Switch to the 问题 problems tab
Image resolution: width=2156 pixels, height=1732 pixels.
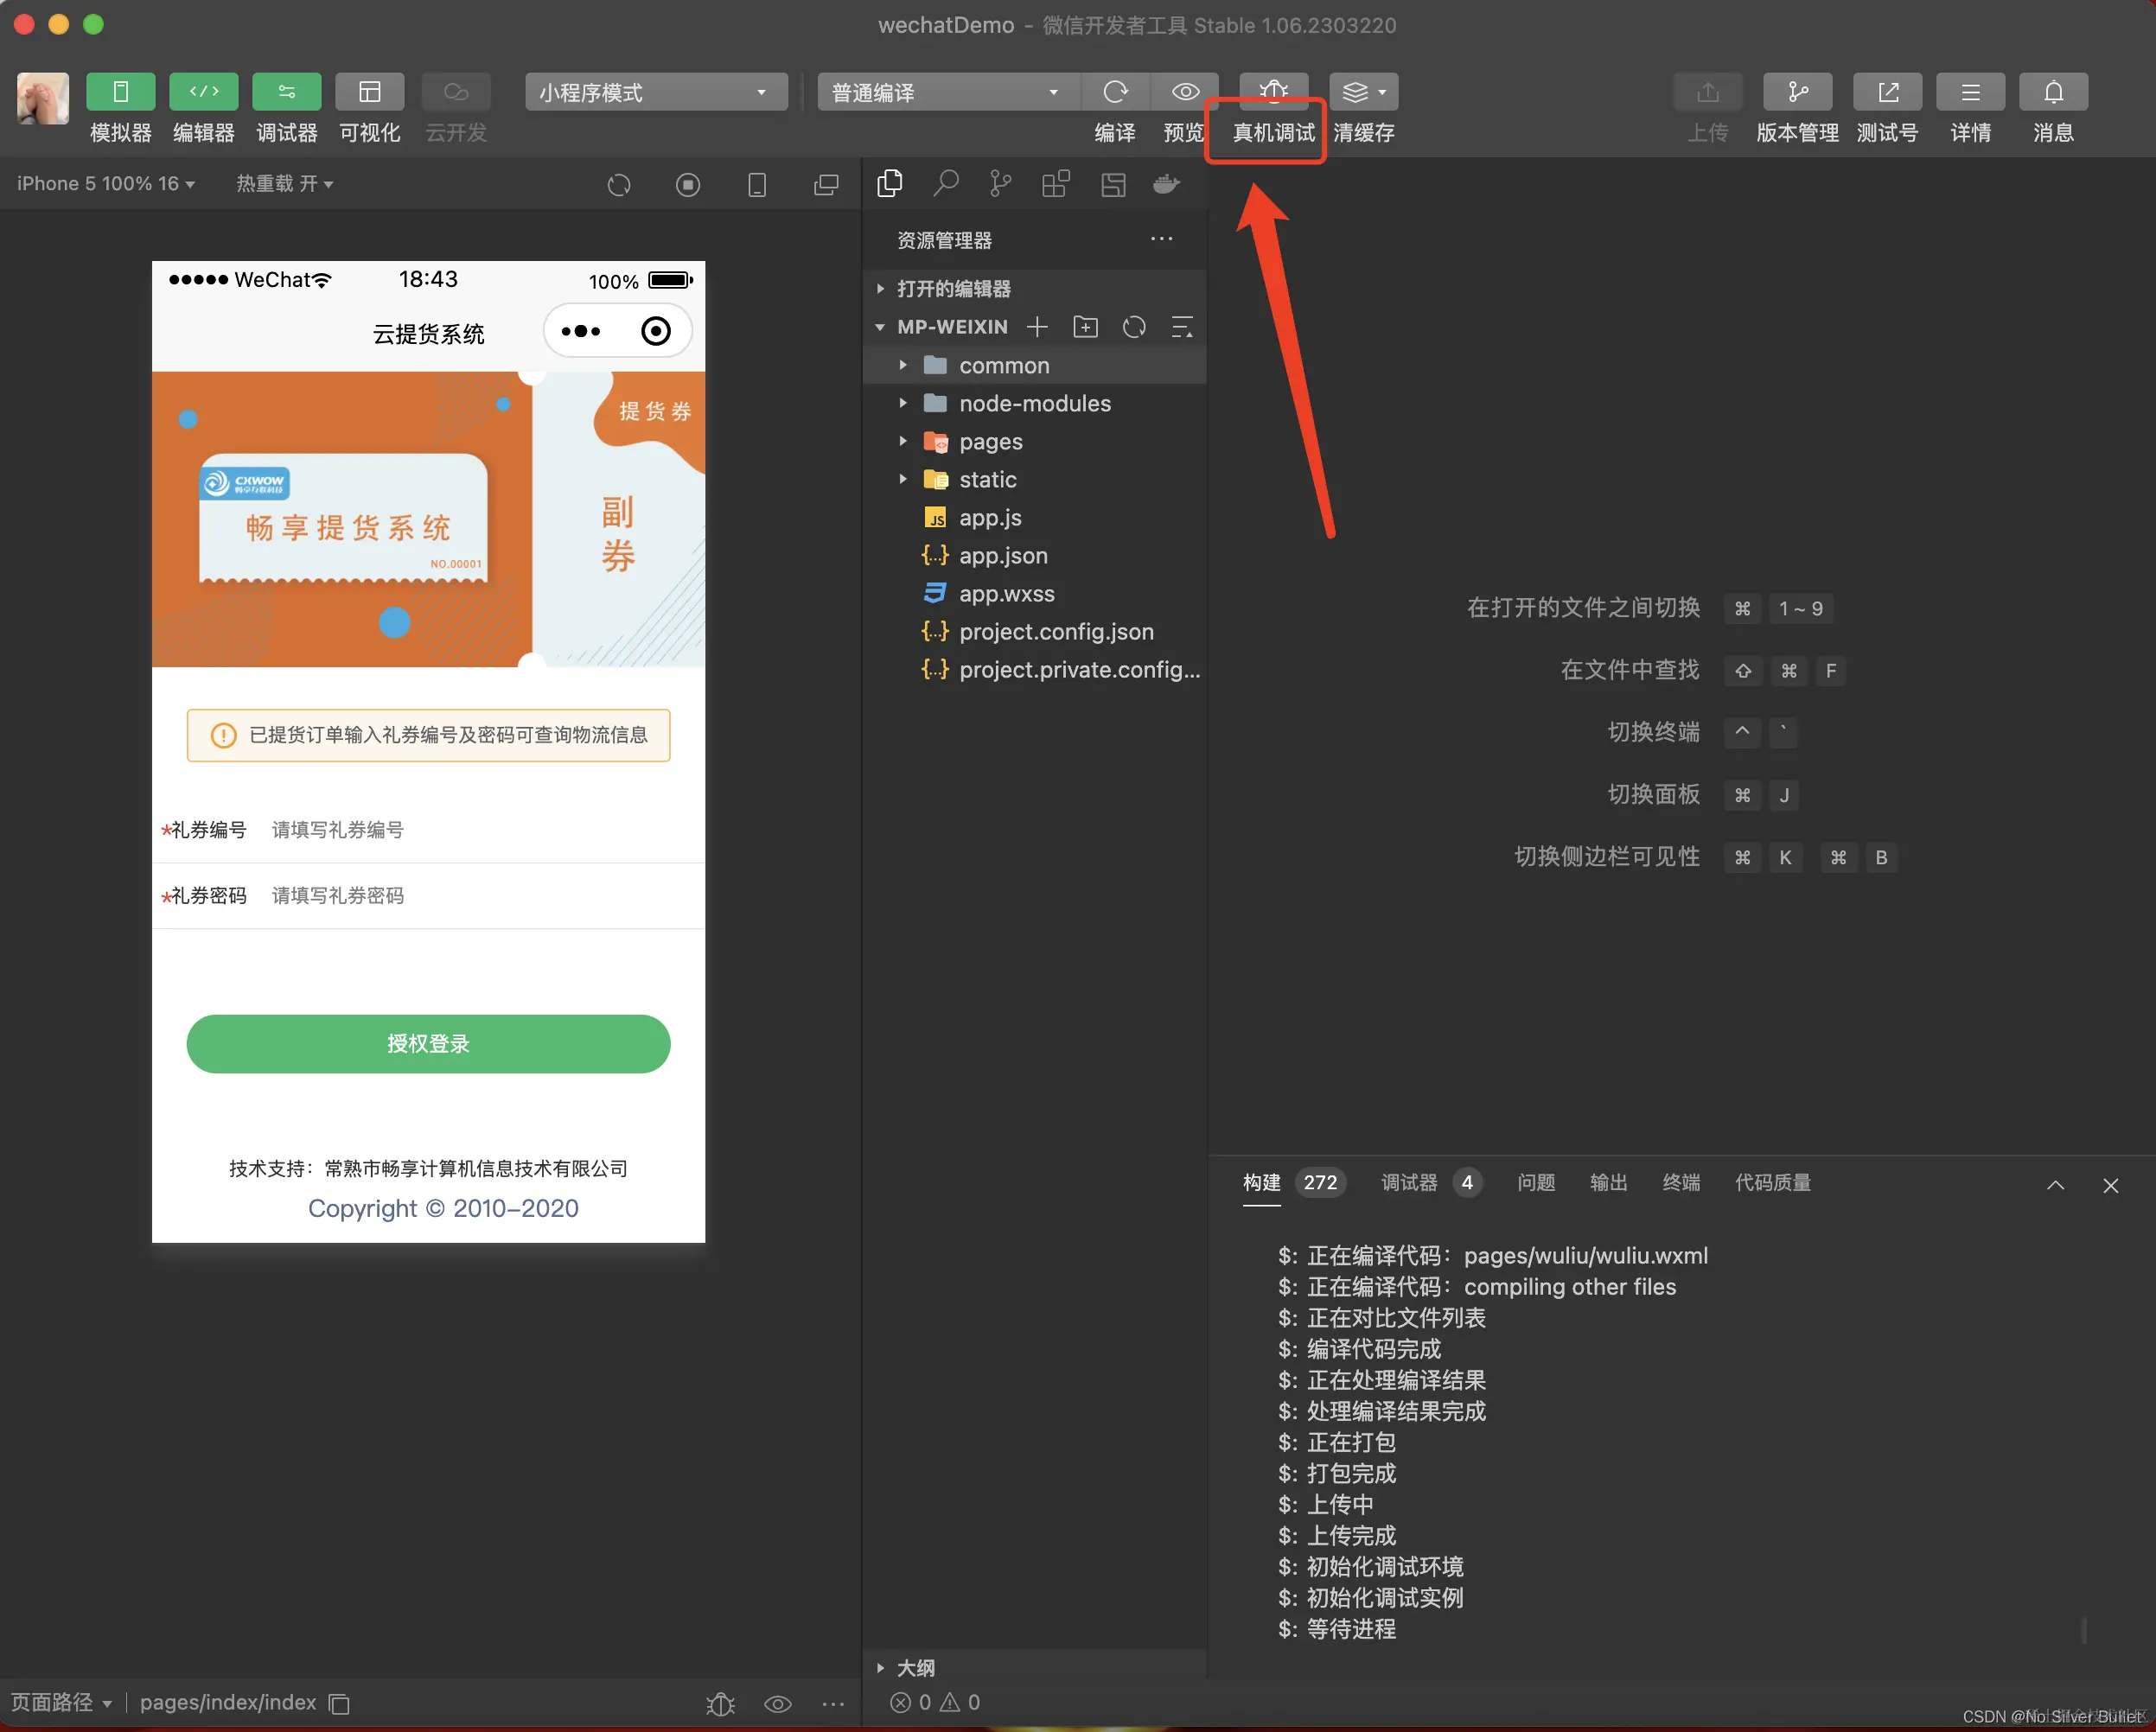(x=1535, y=1183)
